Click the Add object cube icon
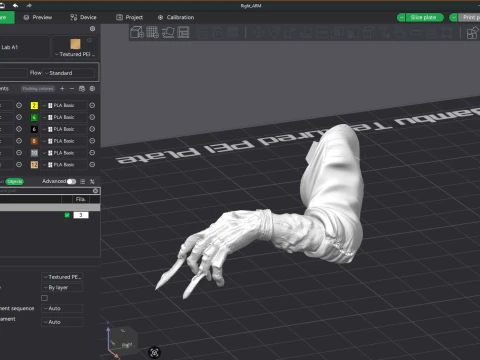The width and height of the screenshot is (480, 360). (x=137, y=32)
